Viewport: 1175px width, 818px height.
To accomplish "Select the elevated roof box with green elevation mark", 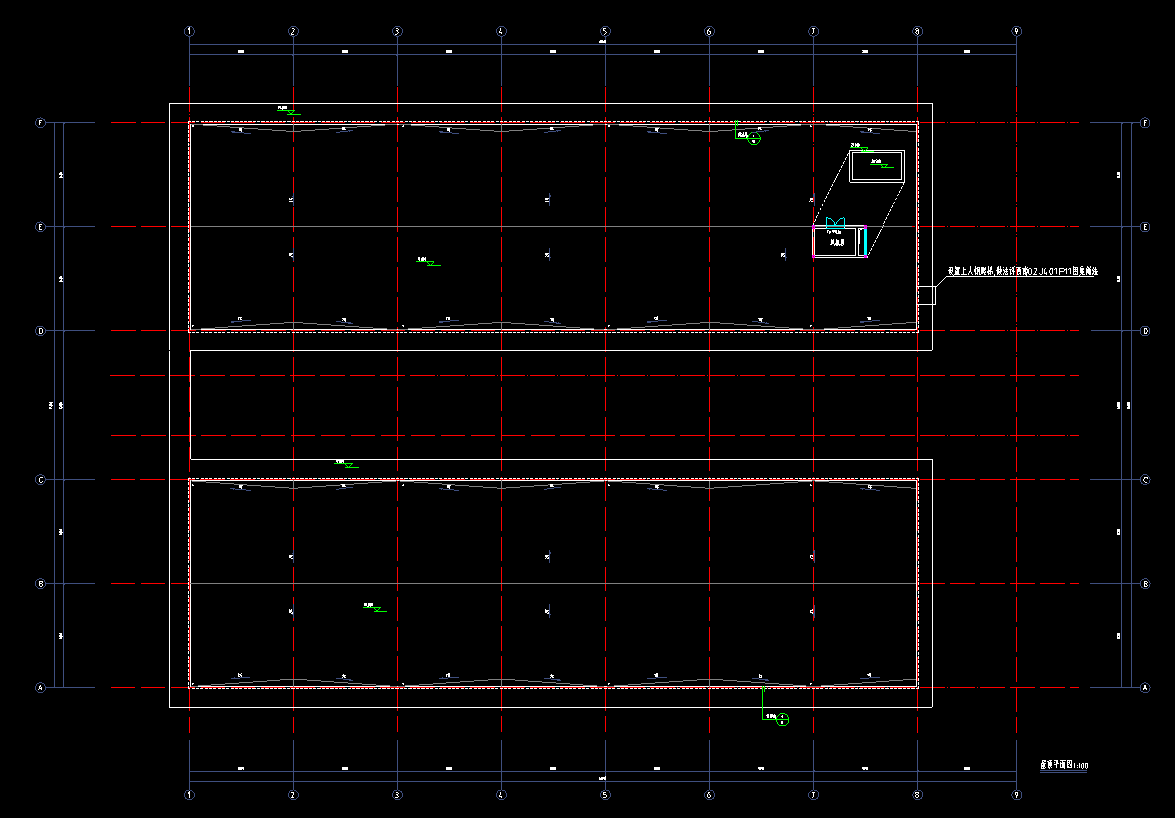I will pyautogui.click(x=877, y=166).
